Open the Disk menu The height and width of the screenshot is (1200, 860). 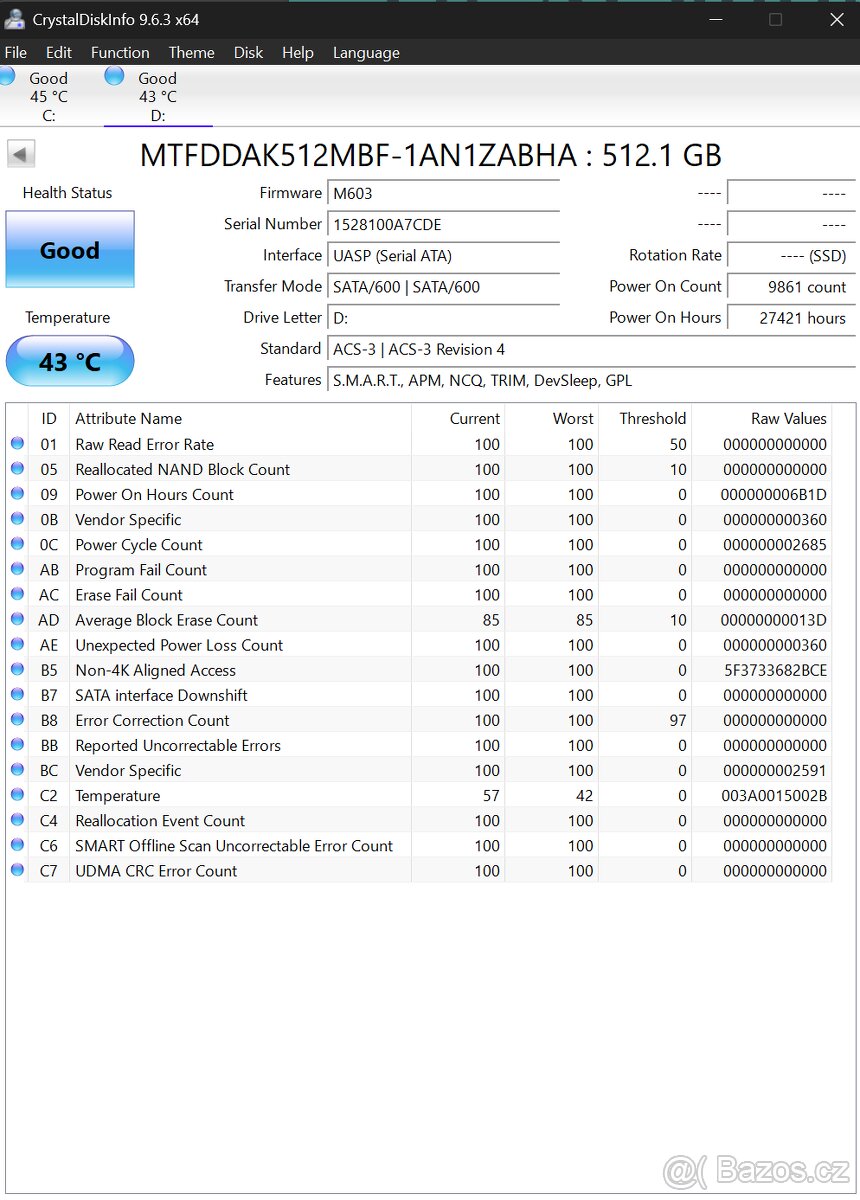[x=248, y=53]
